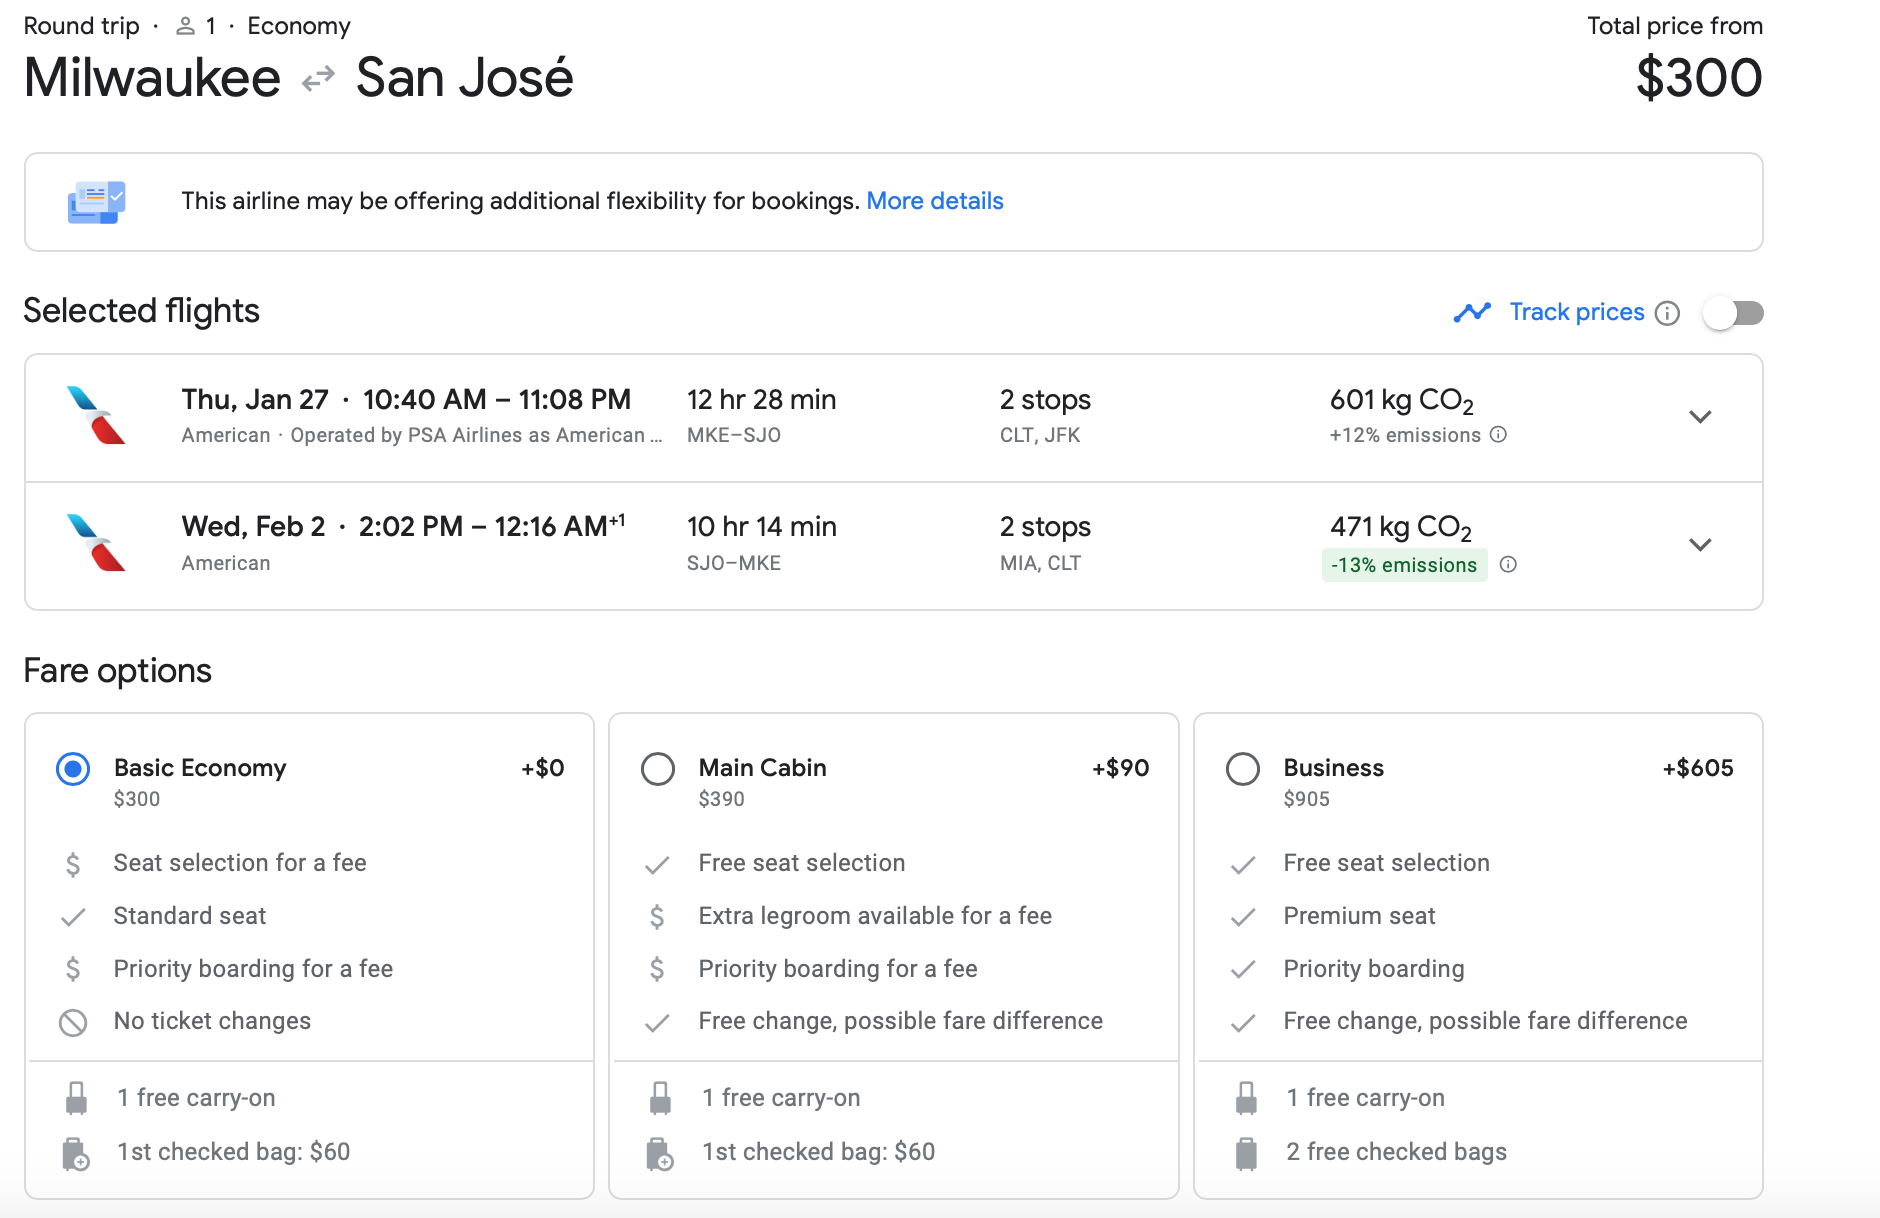Click the Basic Economy +$0 price difference

pyautogui.click(x=543, y=768)
